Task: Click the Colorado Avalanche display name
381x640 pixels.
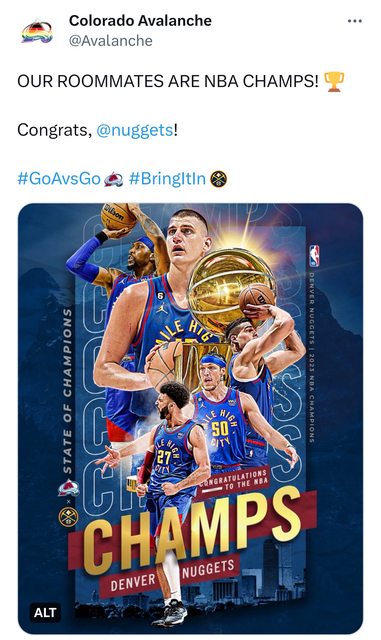Action: pyautogui.click(x=140, y=20)
